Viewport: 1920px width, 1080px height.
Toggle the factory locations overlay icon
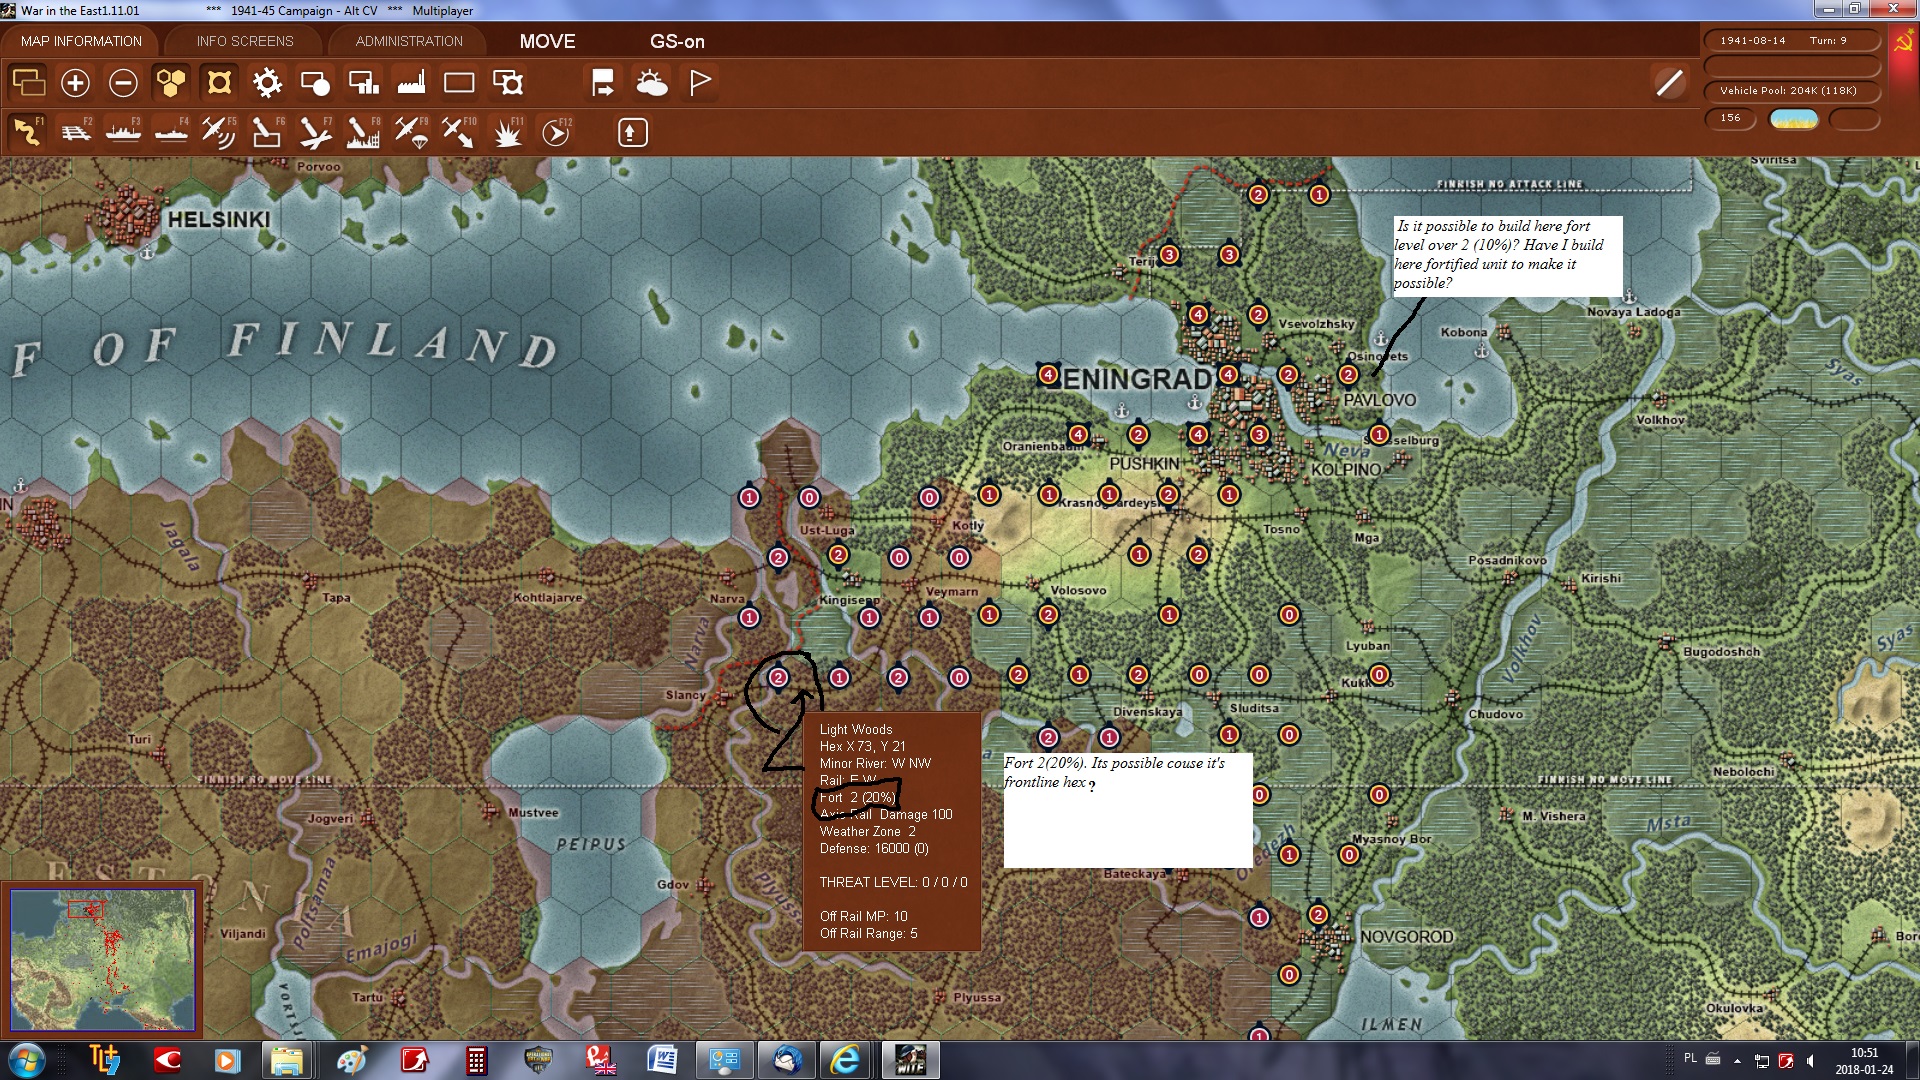click(411, 83)
